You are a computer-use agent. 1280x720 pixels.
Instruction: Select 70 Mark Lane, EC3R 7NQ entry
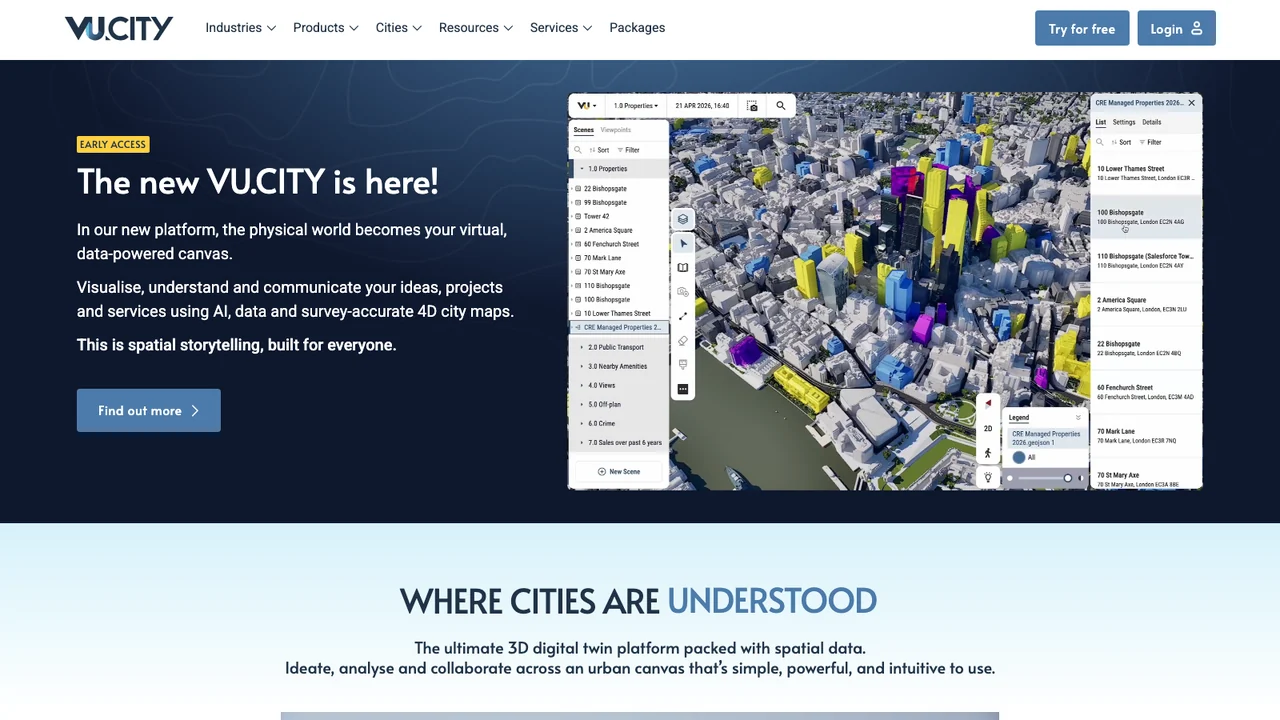1145,435
